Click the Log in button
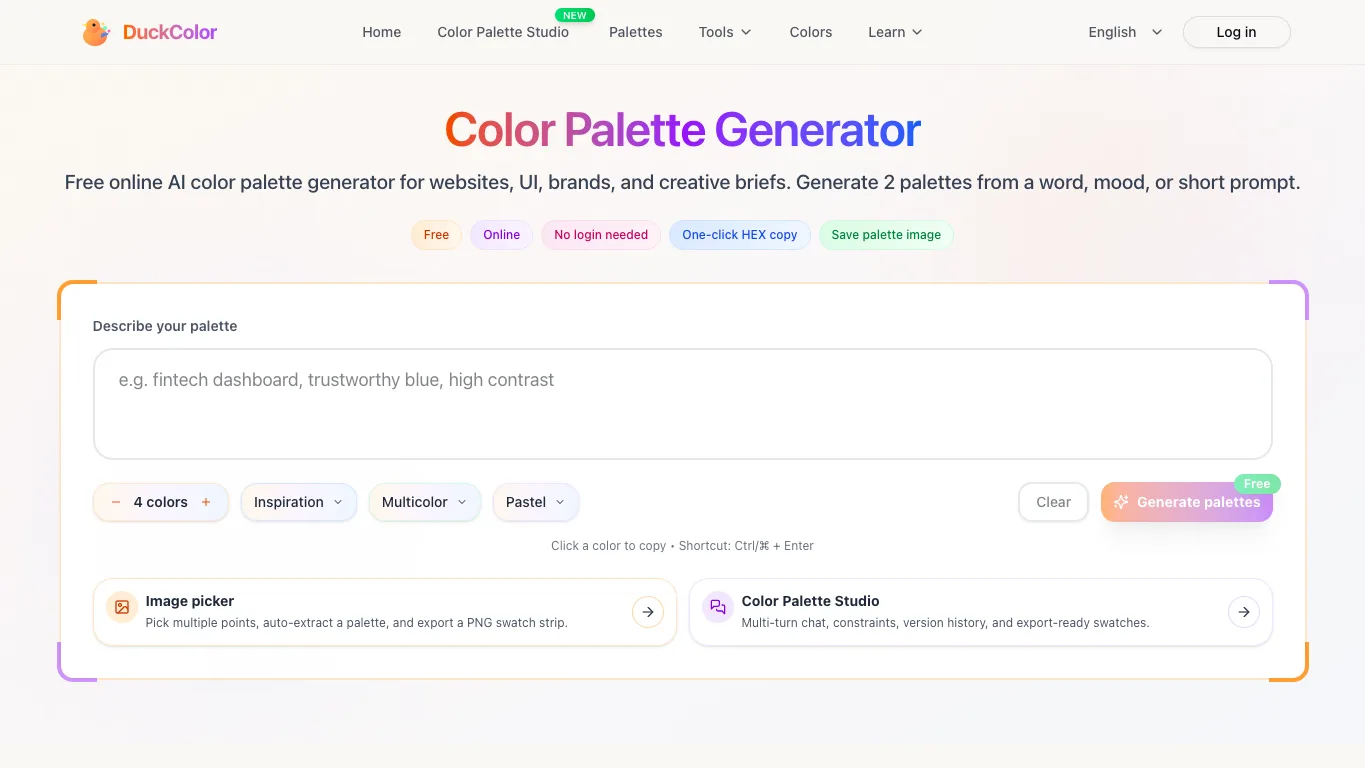 [1237, 32]
